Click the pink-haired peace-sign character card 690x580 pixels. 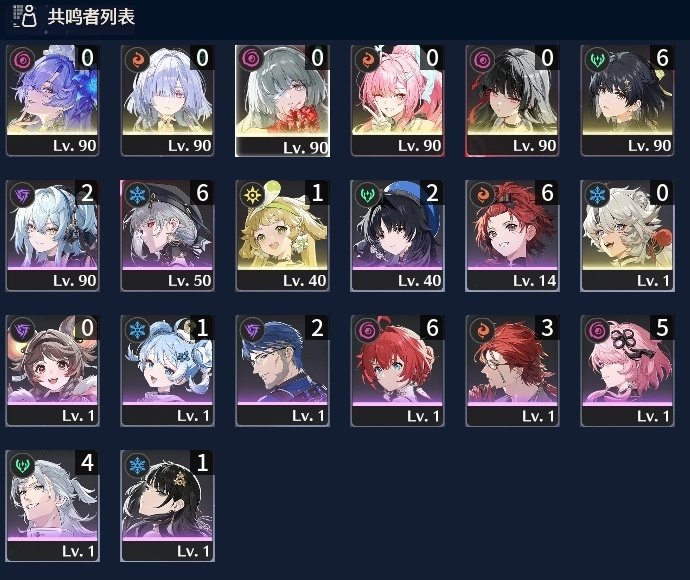[397, 100]
